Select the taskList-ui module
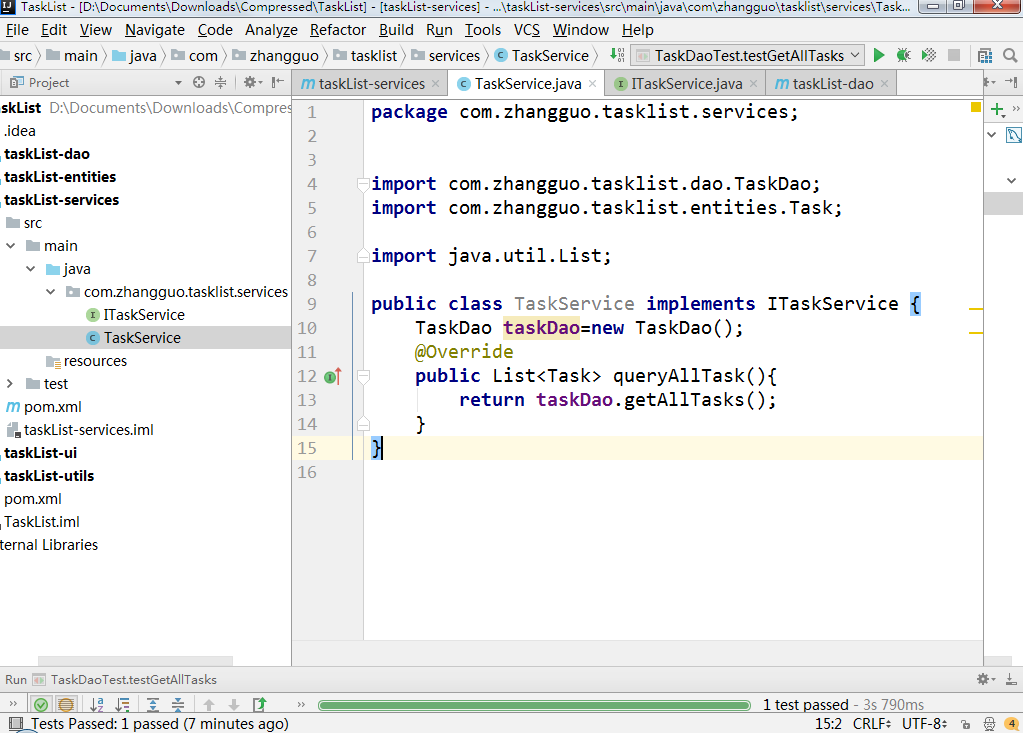The image size is (1023, 733). pyautogui.click(x=40, y=453)
